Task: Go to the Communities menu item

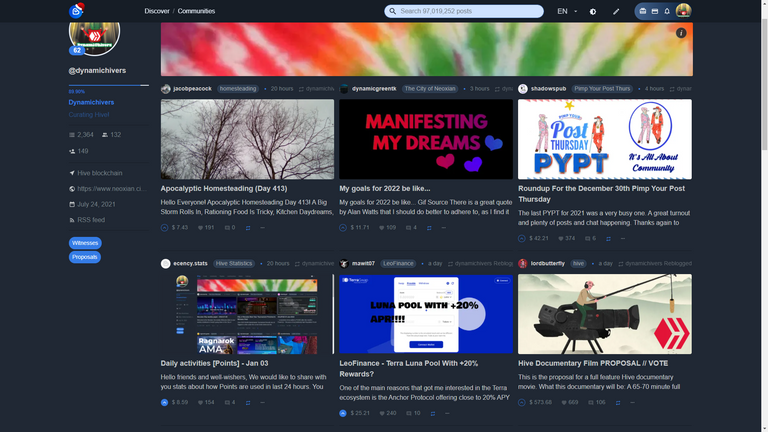Action: tap(196, 11)
